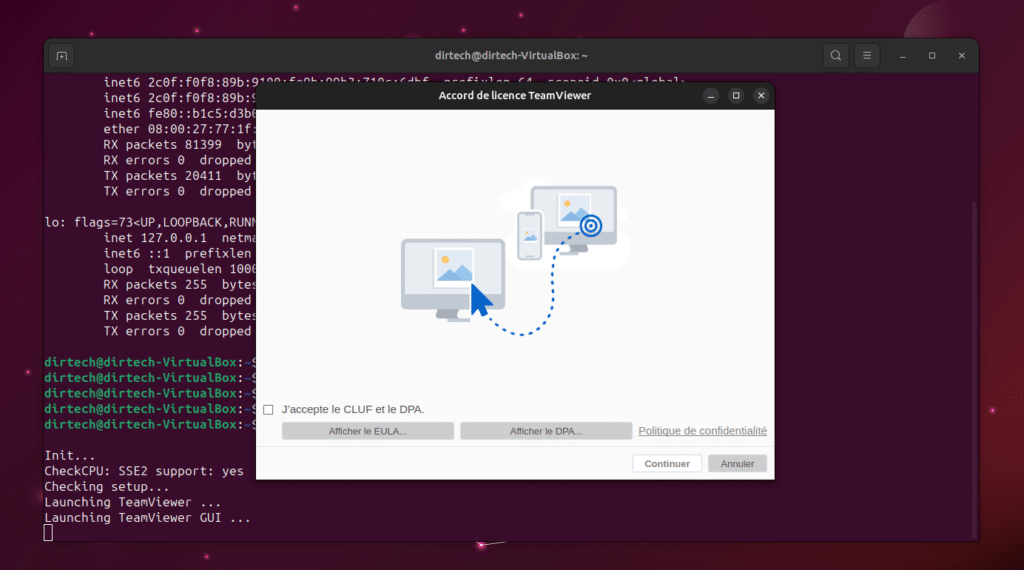Open the Politique de confidentialité link

[x=703, y=431]
